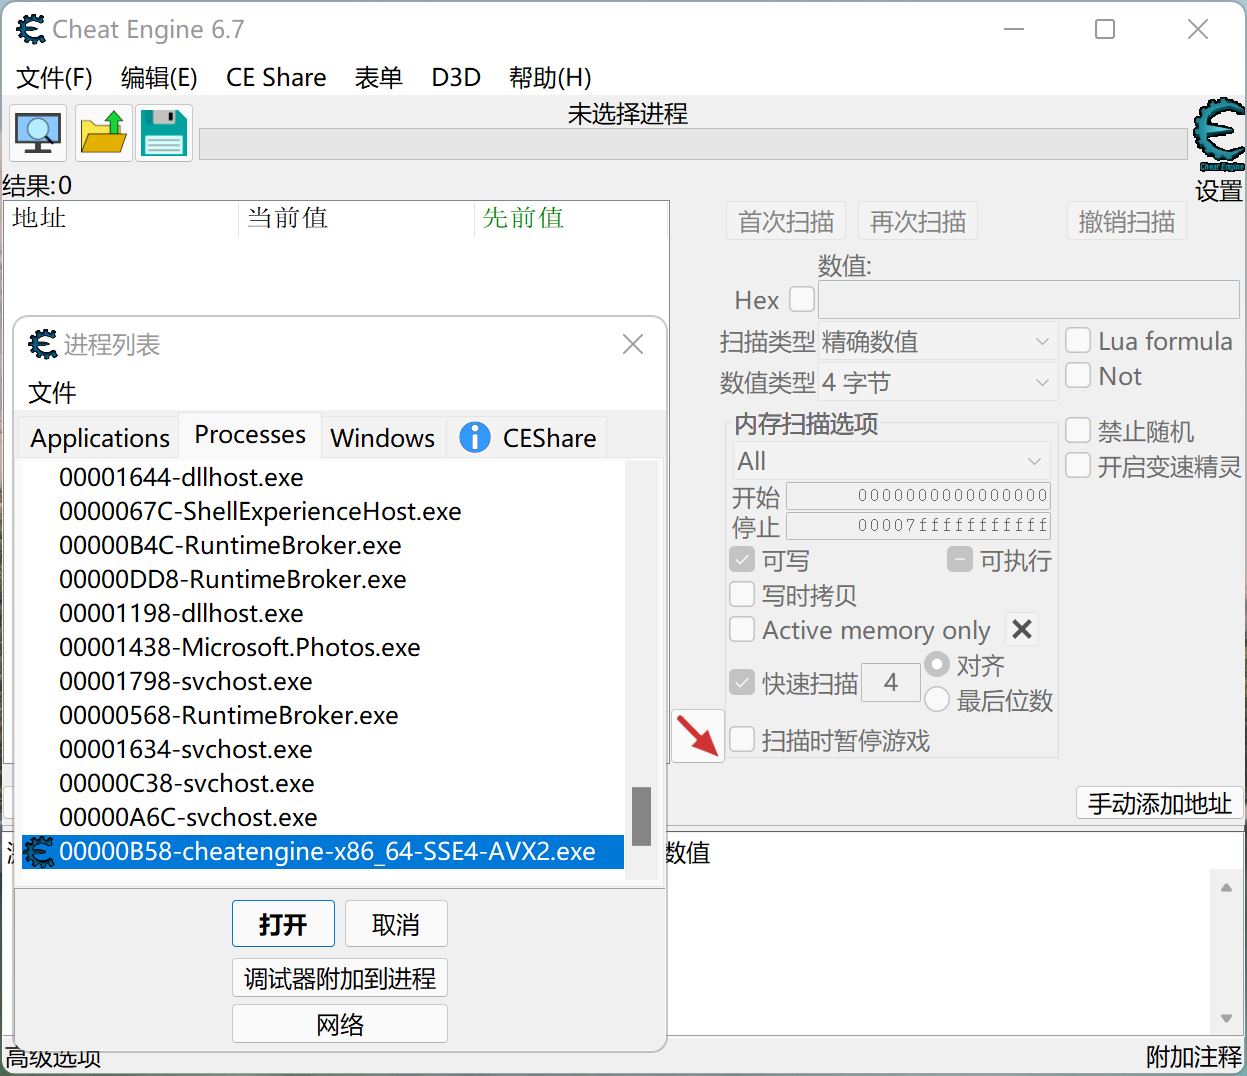Open the process selection dialog via magnifier icon
This screenshot has width=1247, height=1076.
point(37,131)
